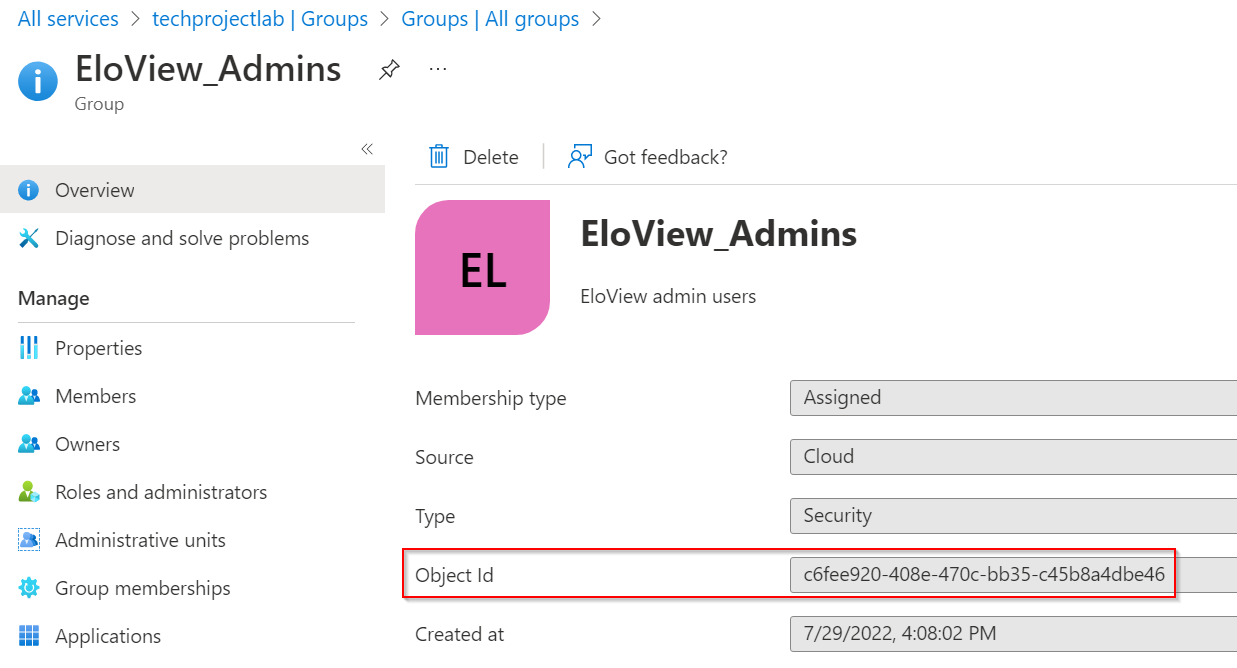
Task: Click the wrench Diagnose icon
Action: (29, 238)
